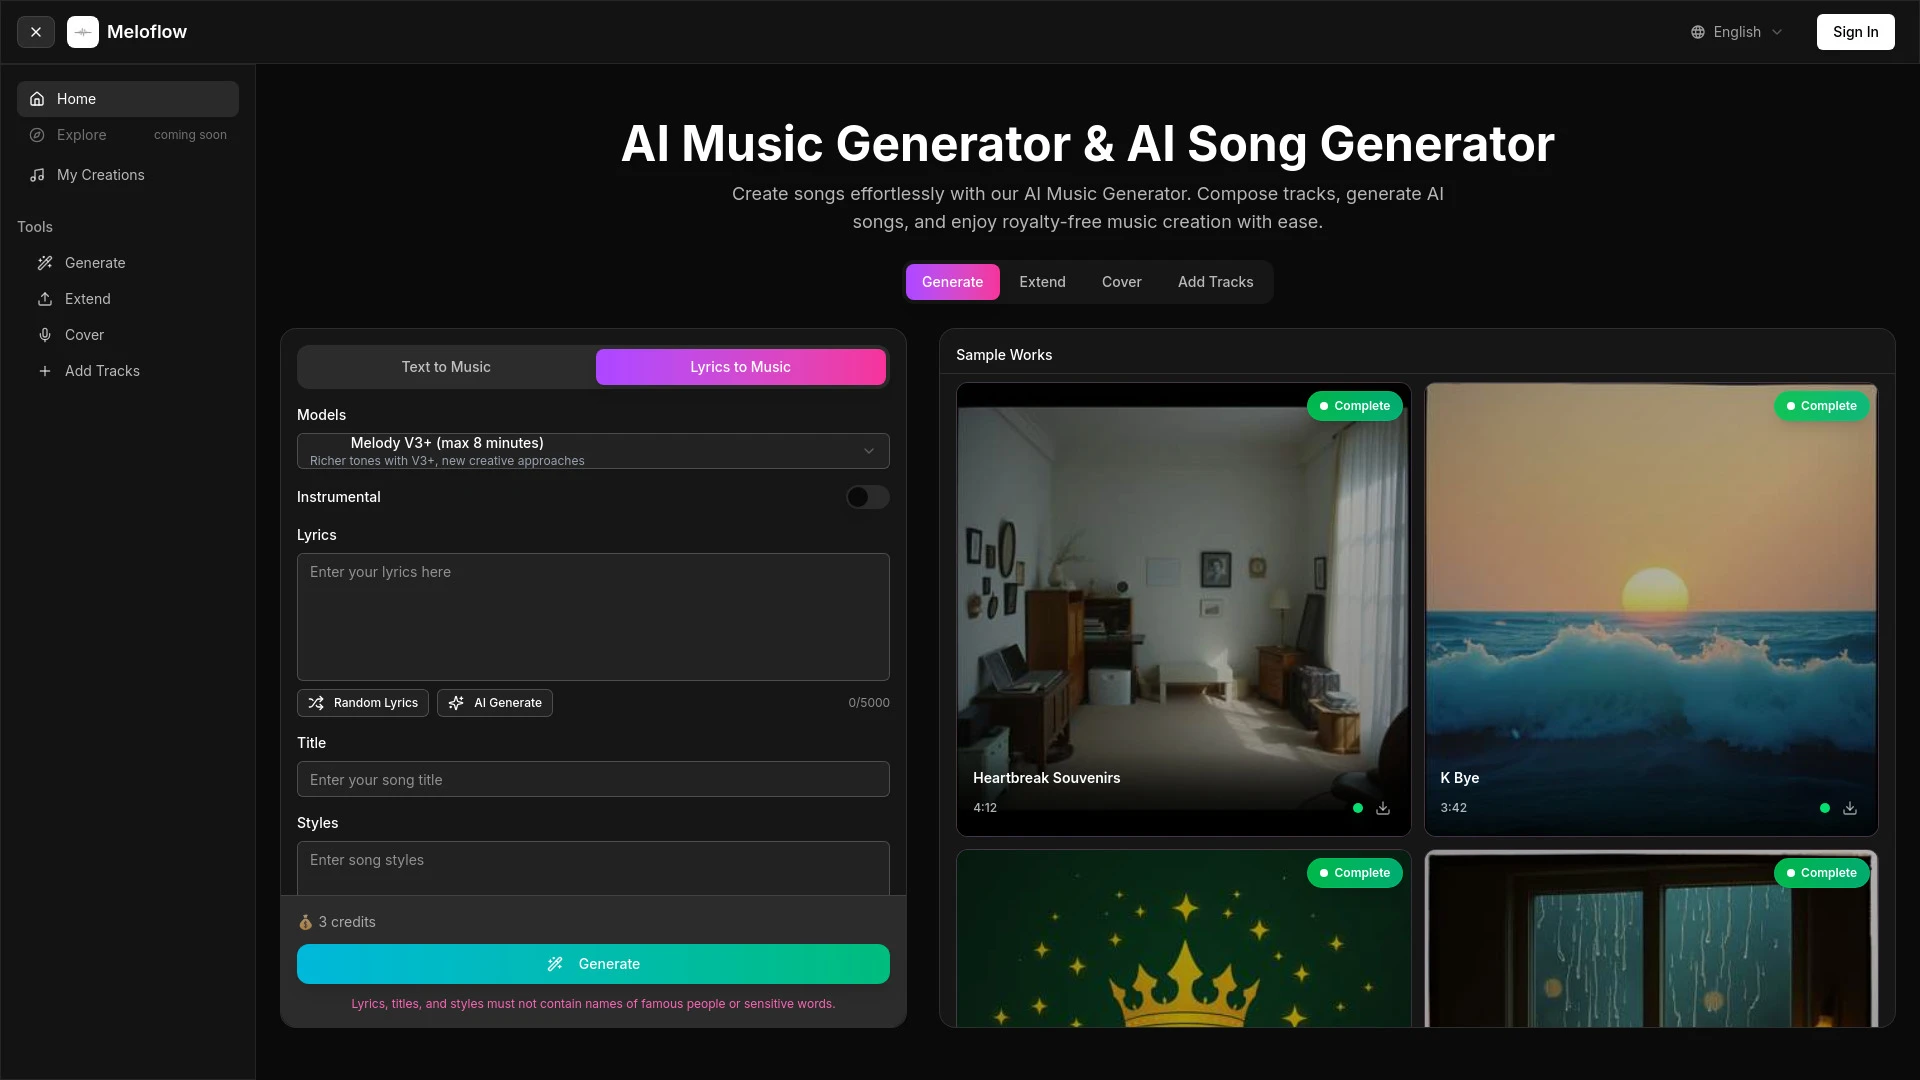Image resolution: width=1920 pixels, height=1080 pixels.
Task: Click the Extend upload icon in sidebar
Action: click(x=45, y=298)
